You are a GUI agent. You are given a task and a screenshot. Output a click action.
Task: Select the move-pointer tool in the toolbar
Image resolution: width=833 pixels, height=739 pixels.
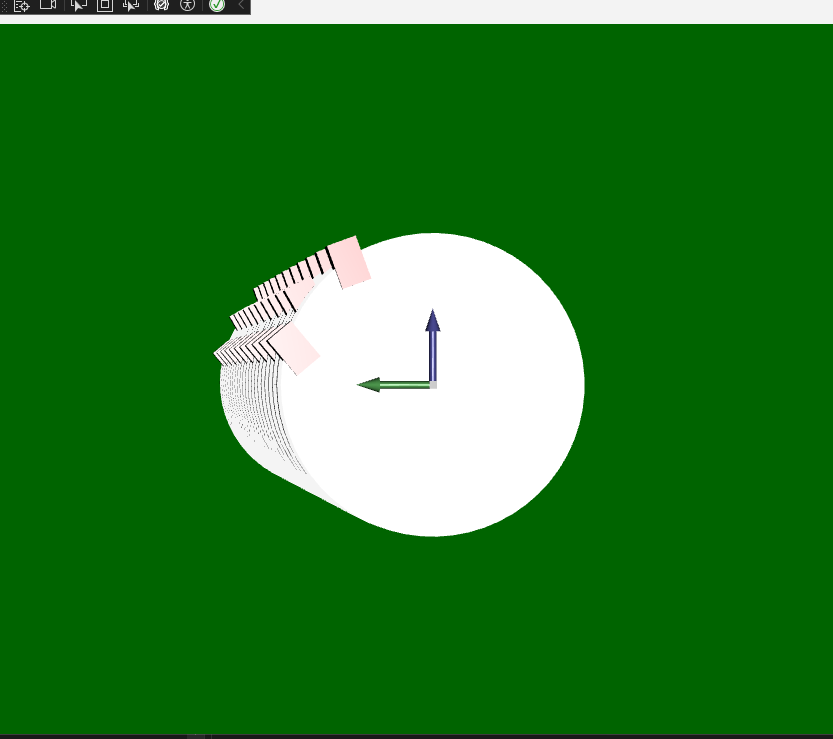(x=130, y=5)
